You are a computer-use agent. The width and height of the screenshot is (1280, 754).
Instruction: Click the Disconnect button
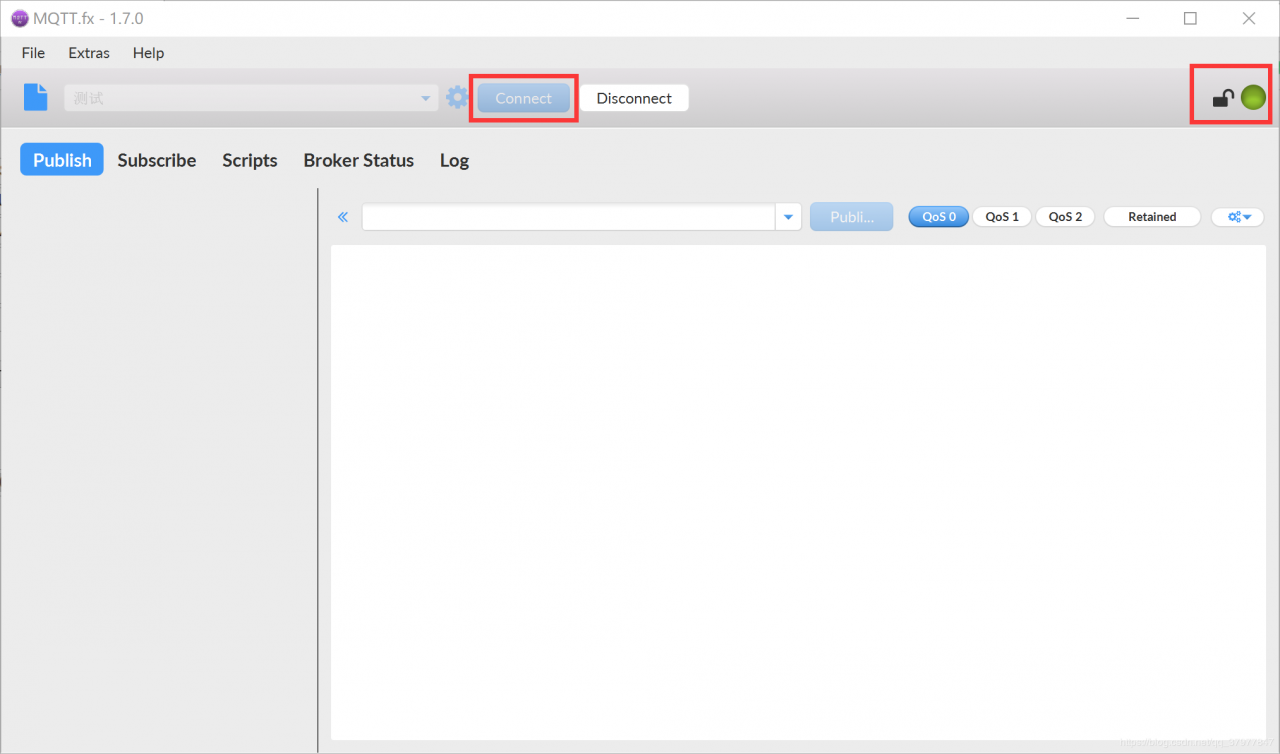point(634,98)
